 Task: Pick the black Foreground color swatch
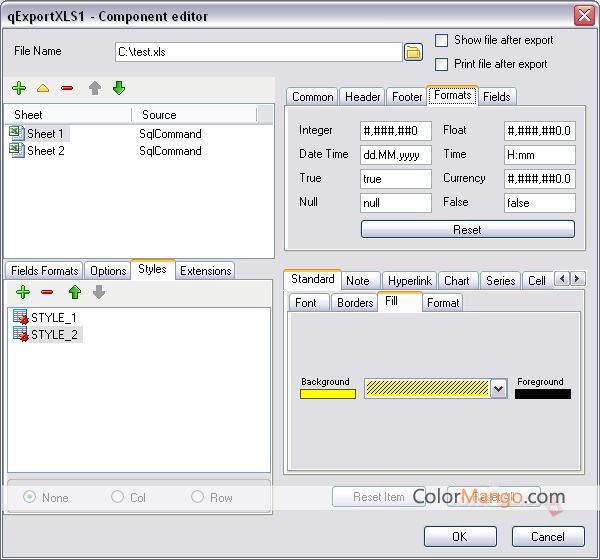[x=543, y=394]
